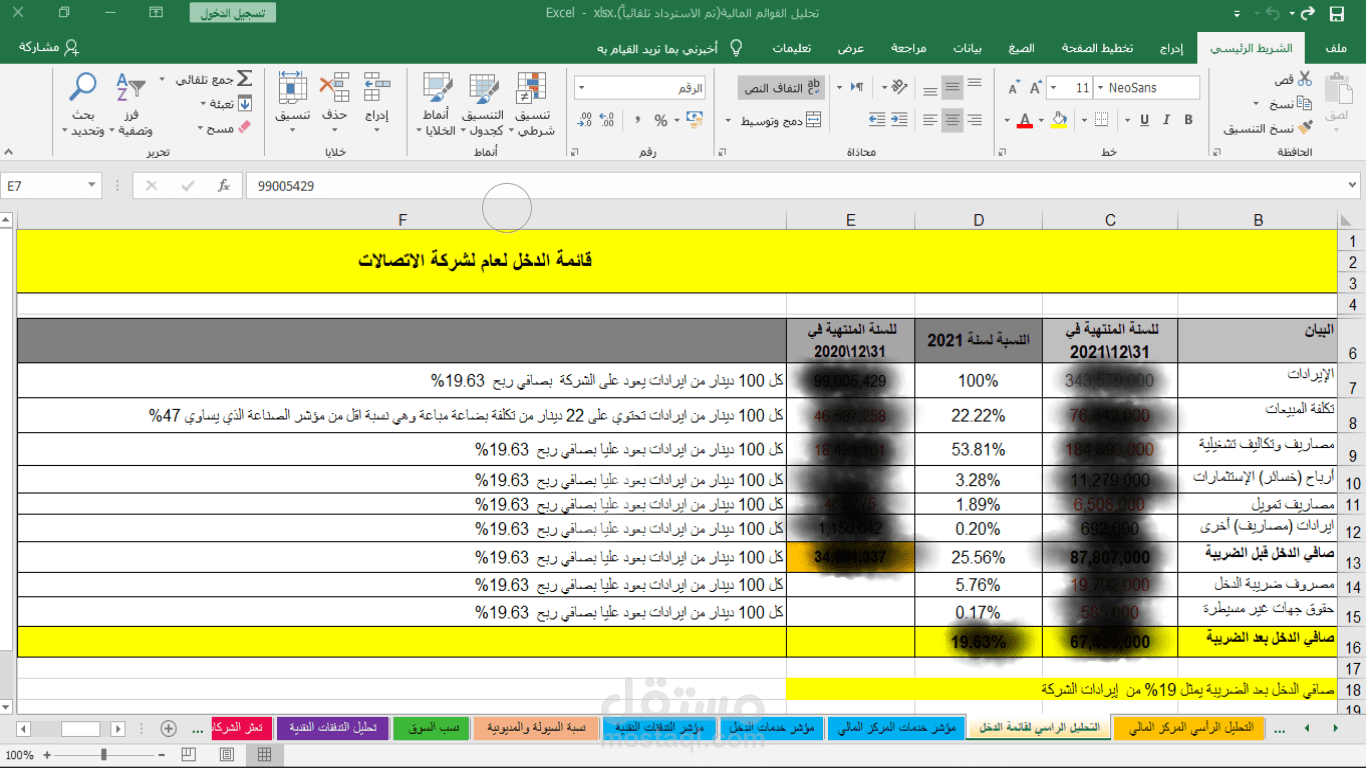This screenshot has height=768, width=1366.
Task: Open the Data (بيانات) tab
Action: click(967, 48)
